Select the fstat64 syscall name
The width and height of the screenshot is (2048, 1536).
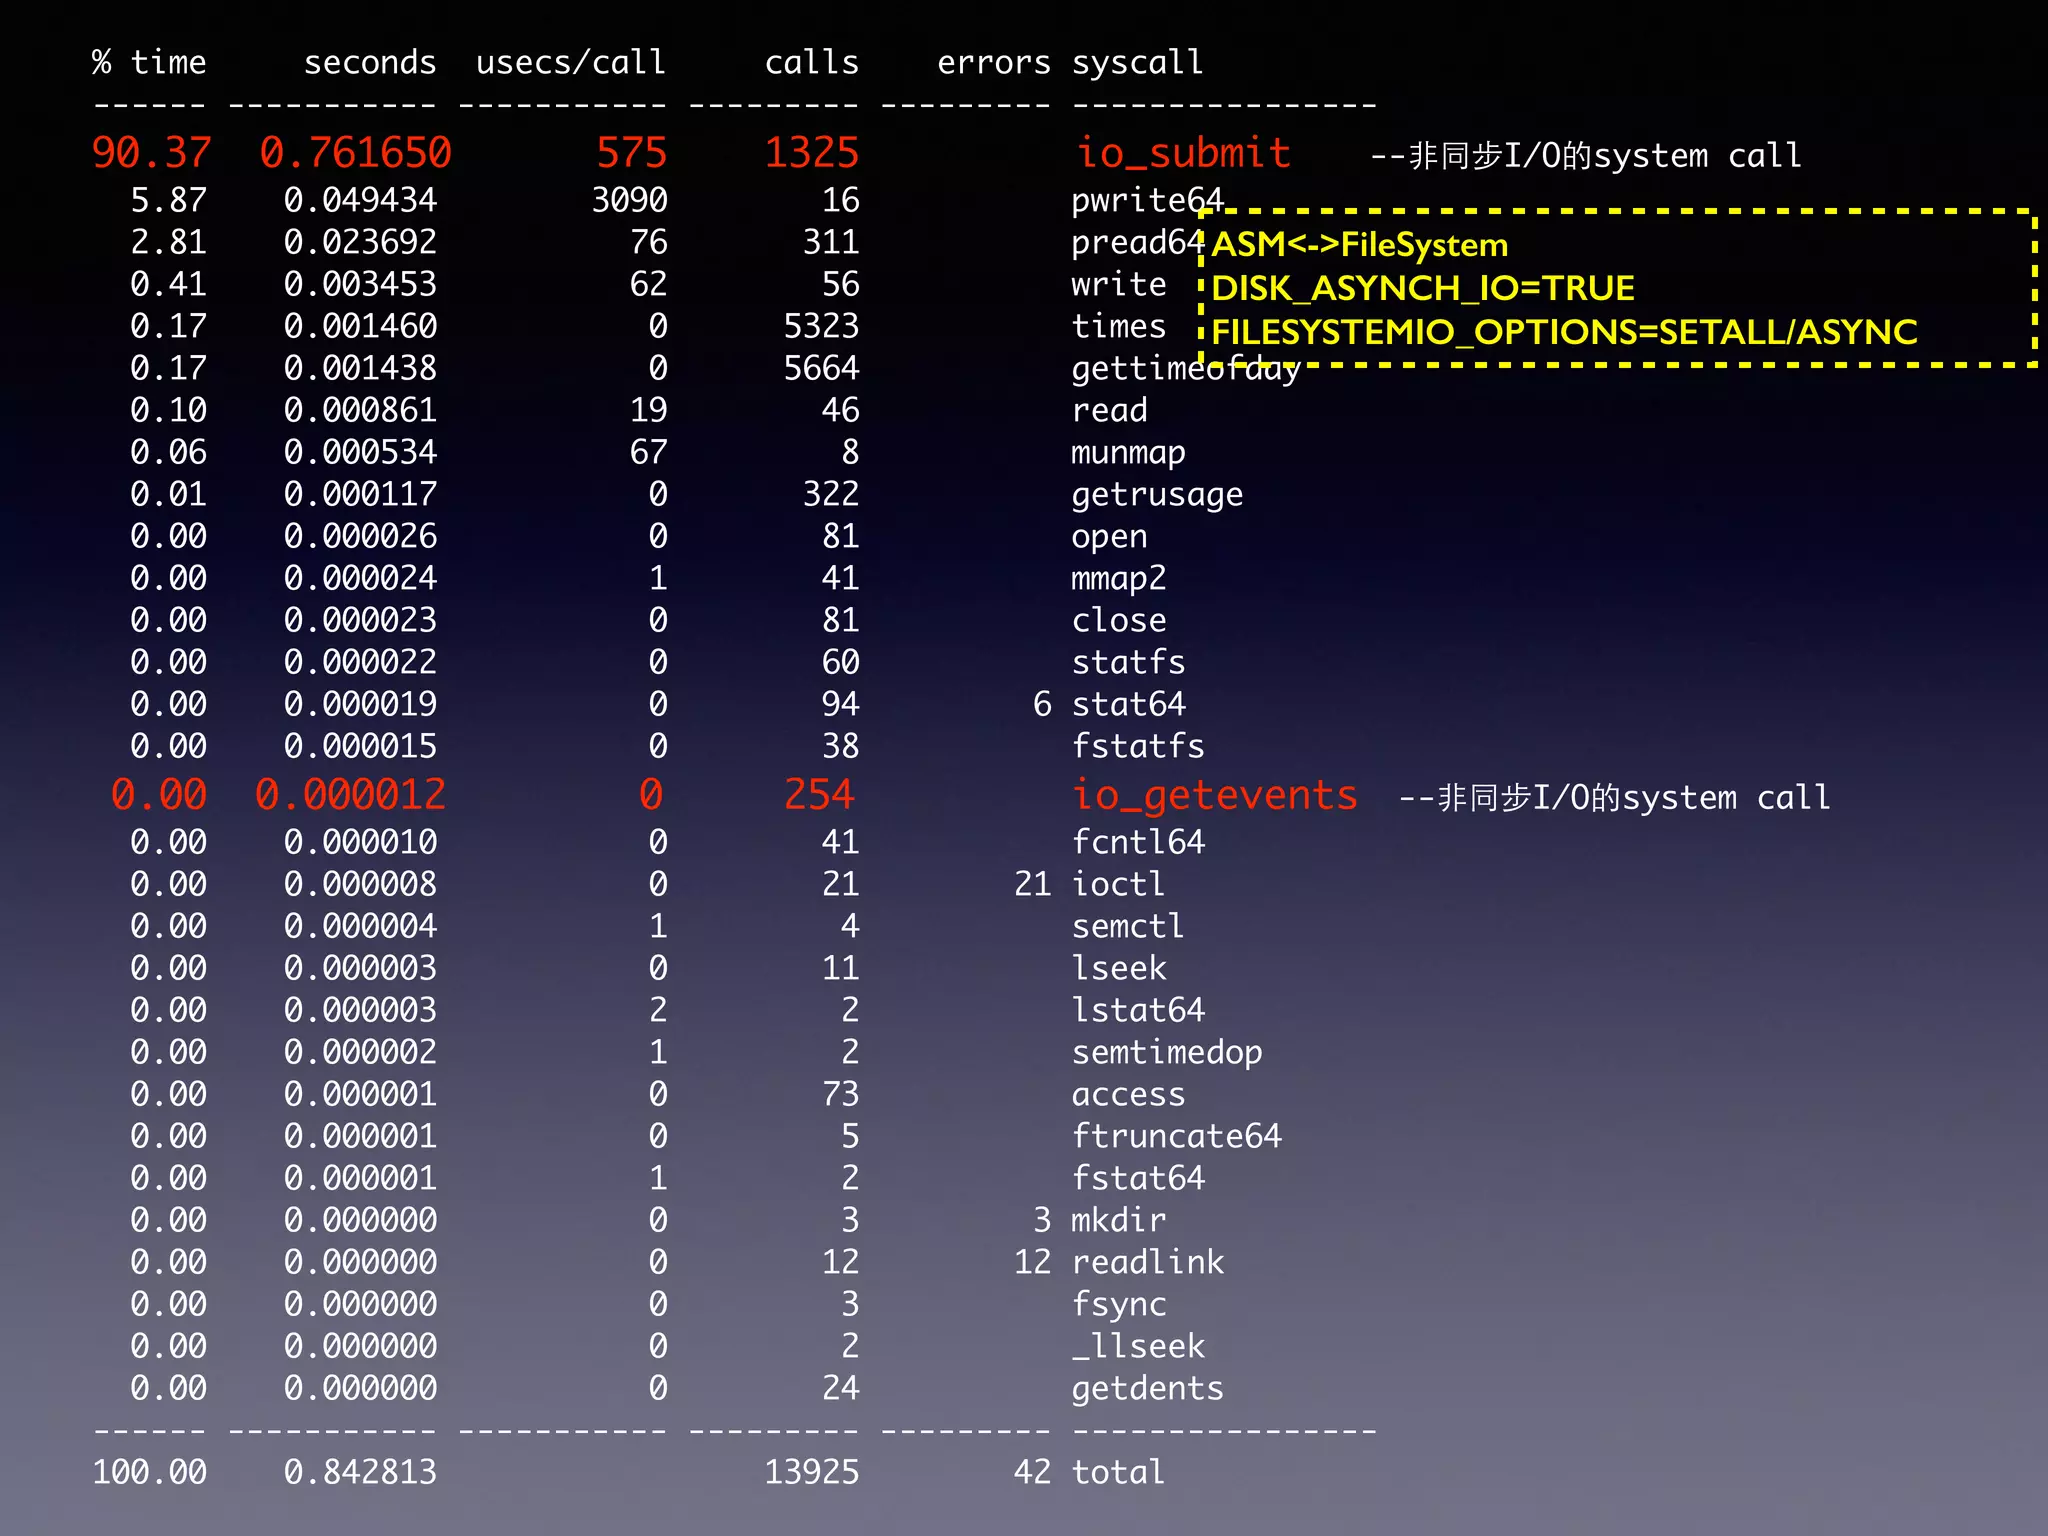tap(1137, 1178)
